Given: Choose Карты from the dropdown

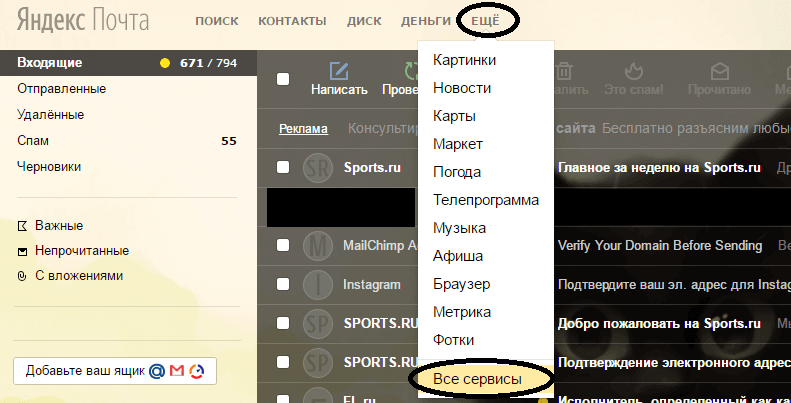Looking at the screenshot, I should pos(455,117).
